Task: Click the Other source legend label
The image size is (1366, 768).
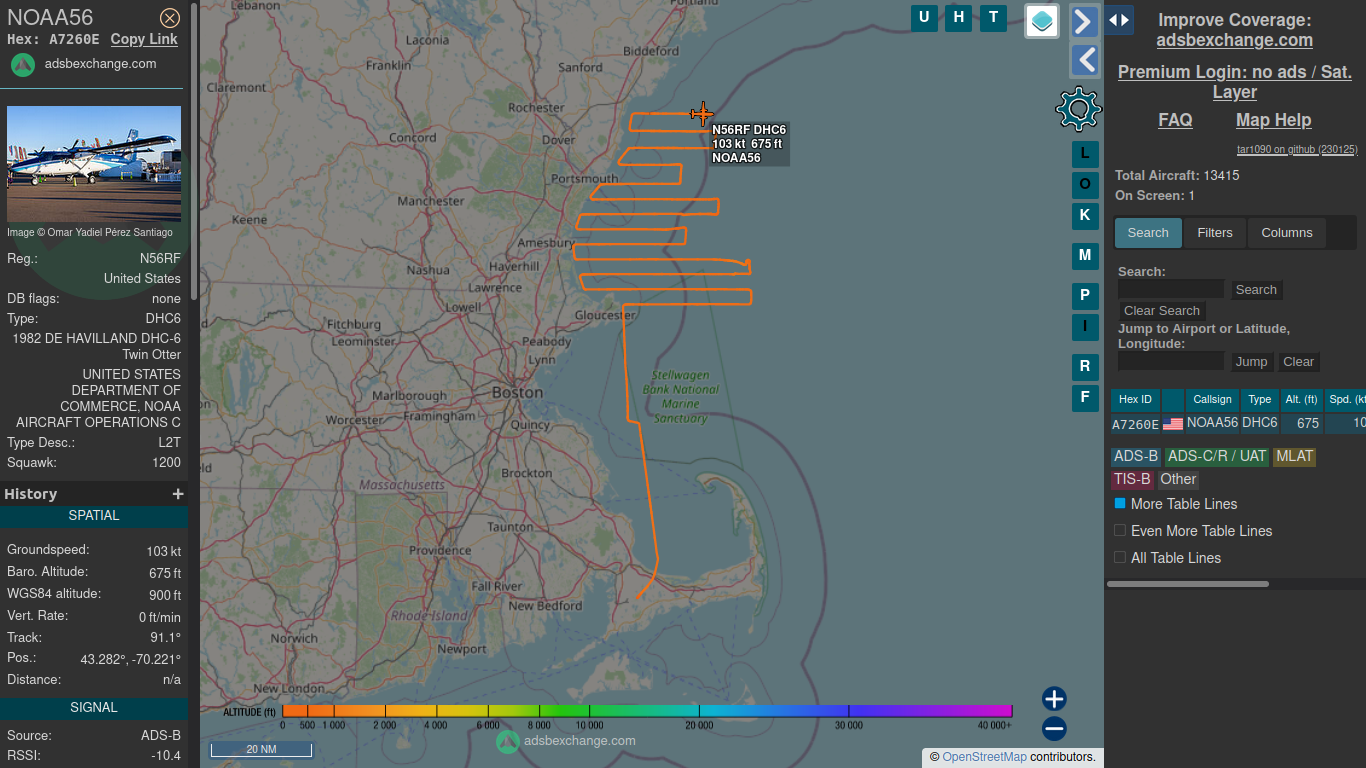Action: [x=1178, y=479]
